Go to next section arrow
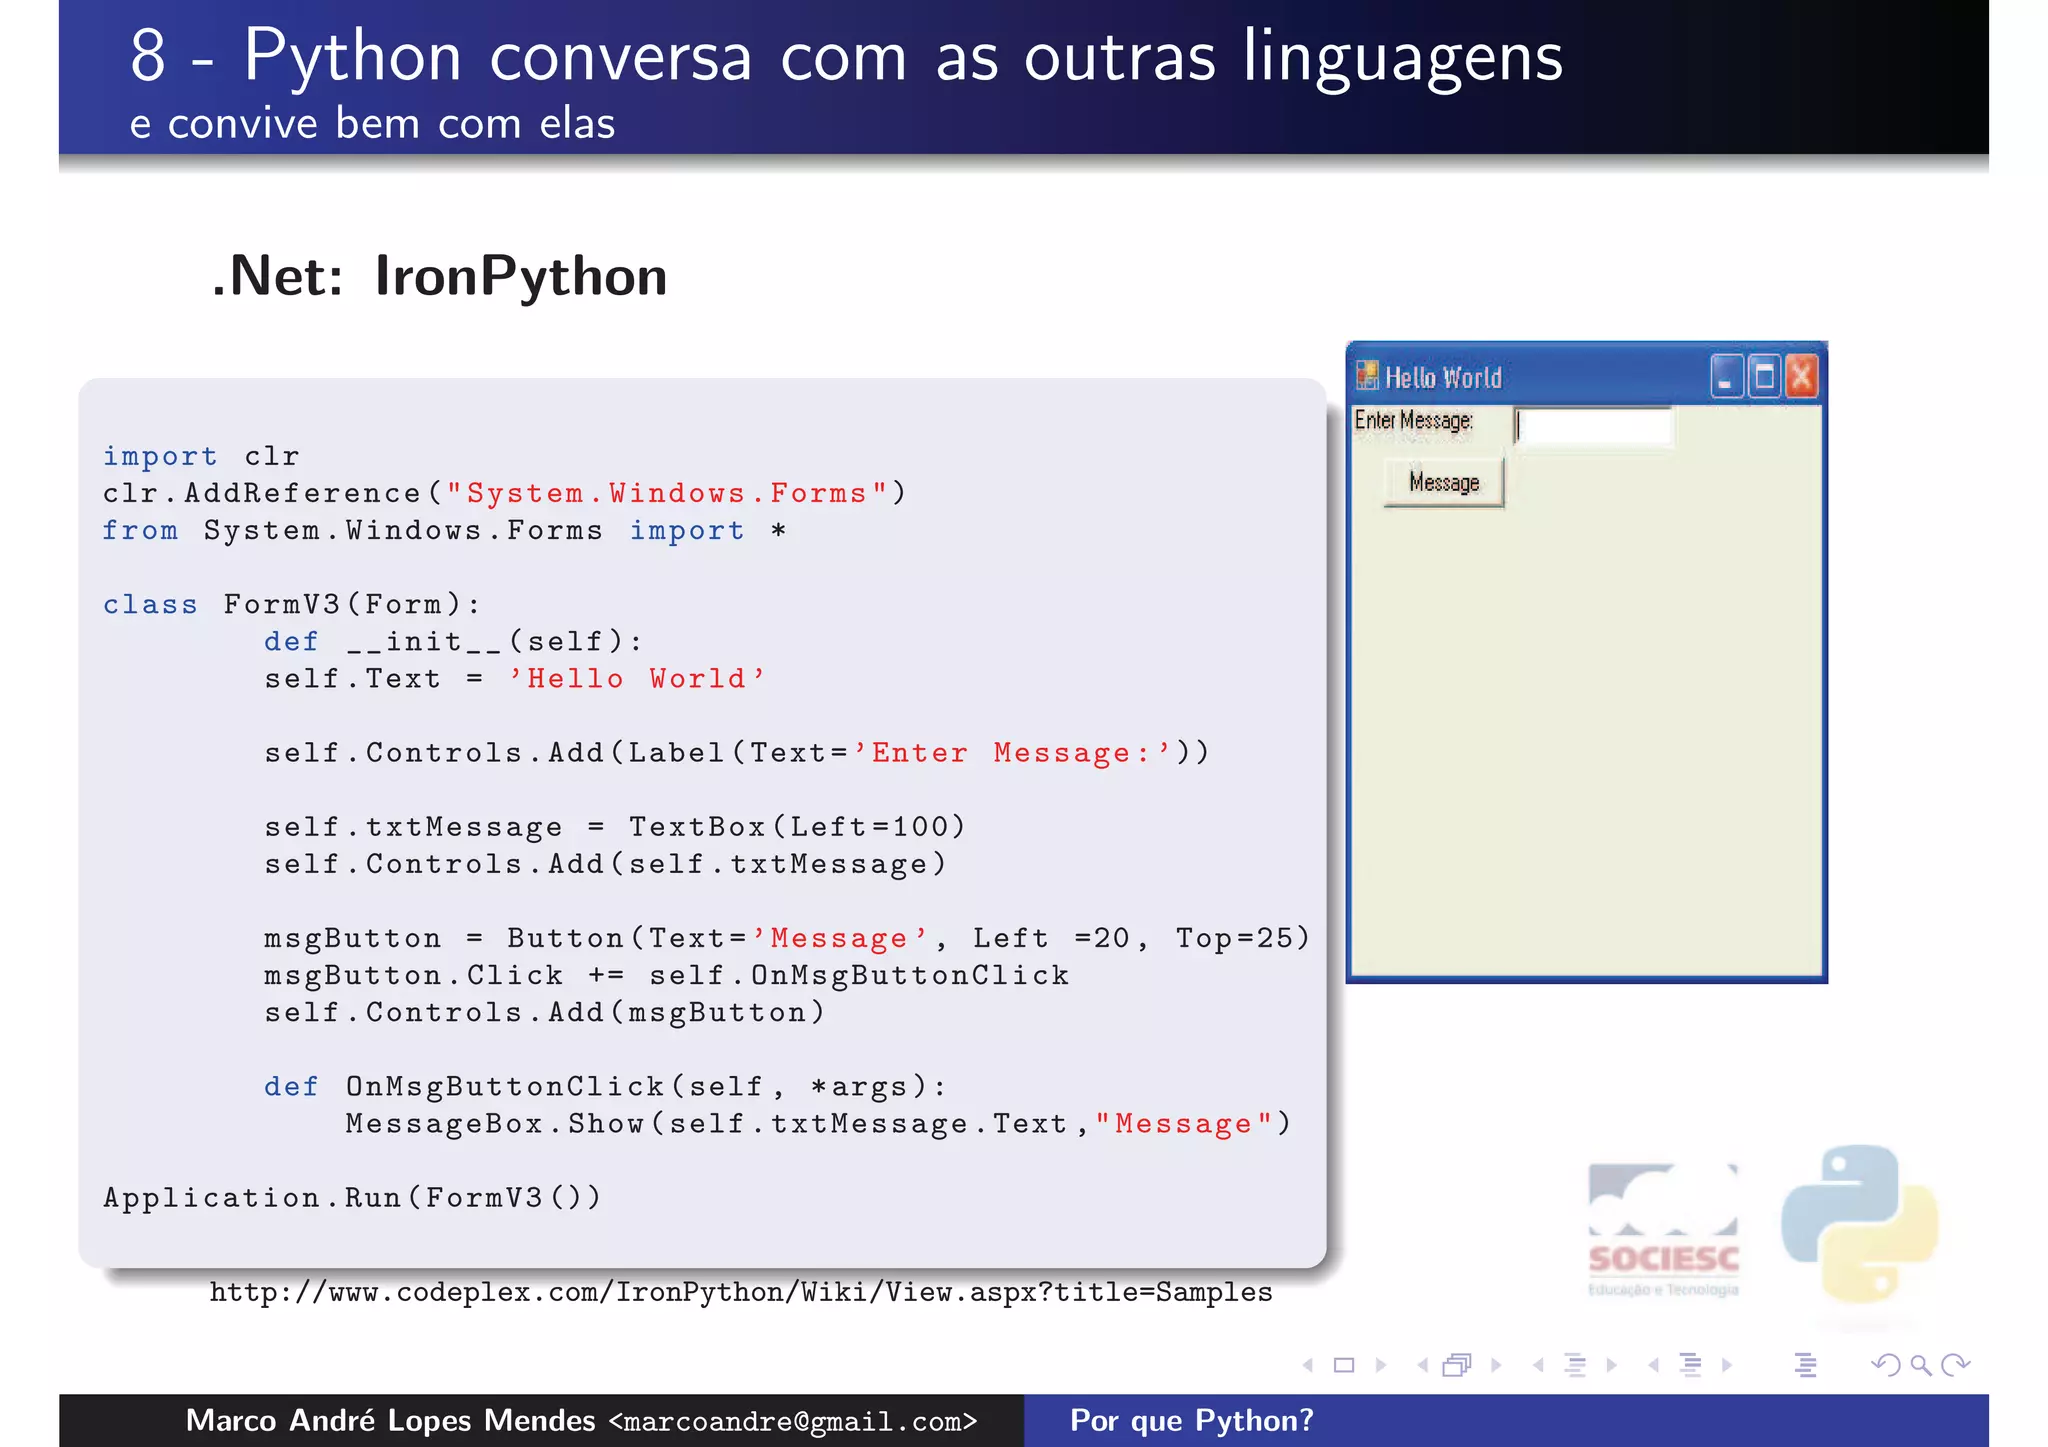The width and height of the screenshot is (2048, 1447). click(1727, 1365)
